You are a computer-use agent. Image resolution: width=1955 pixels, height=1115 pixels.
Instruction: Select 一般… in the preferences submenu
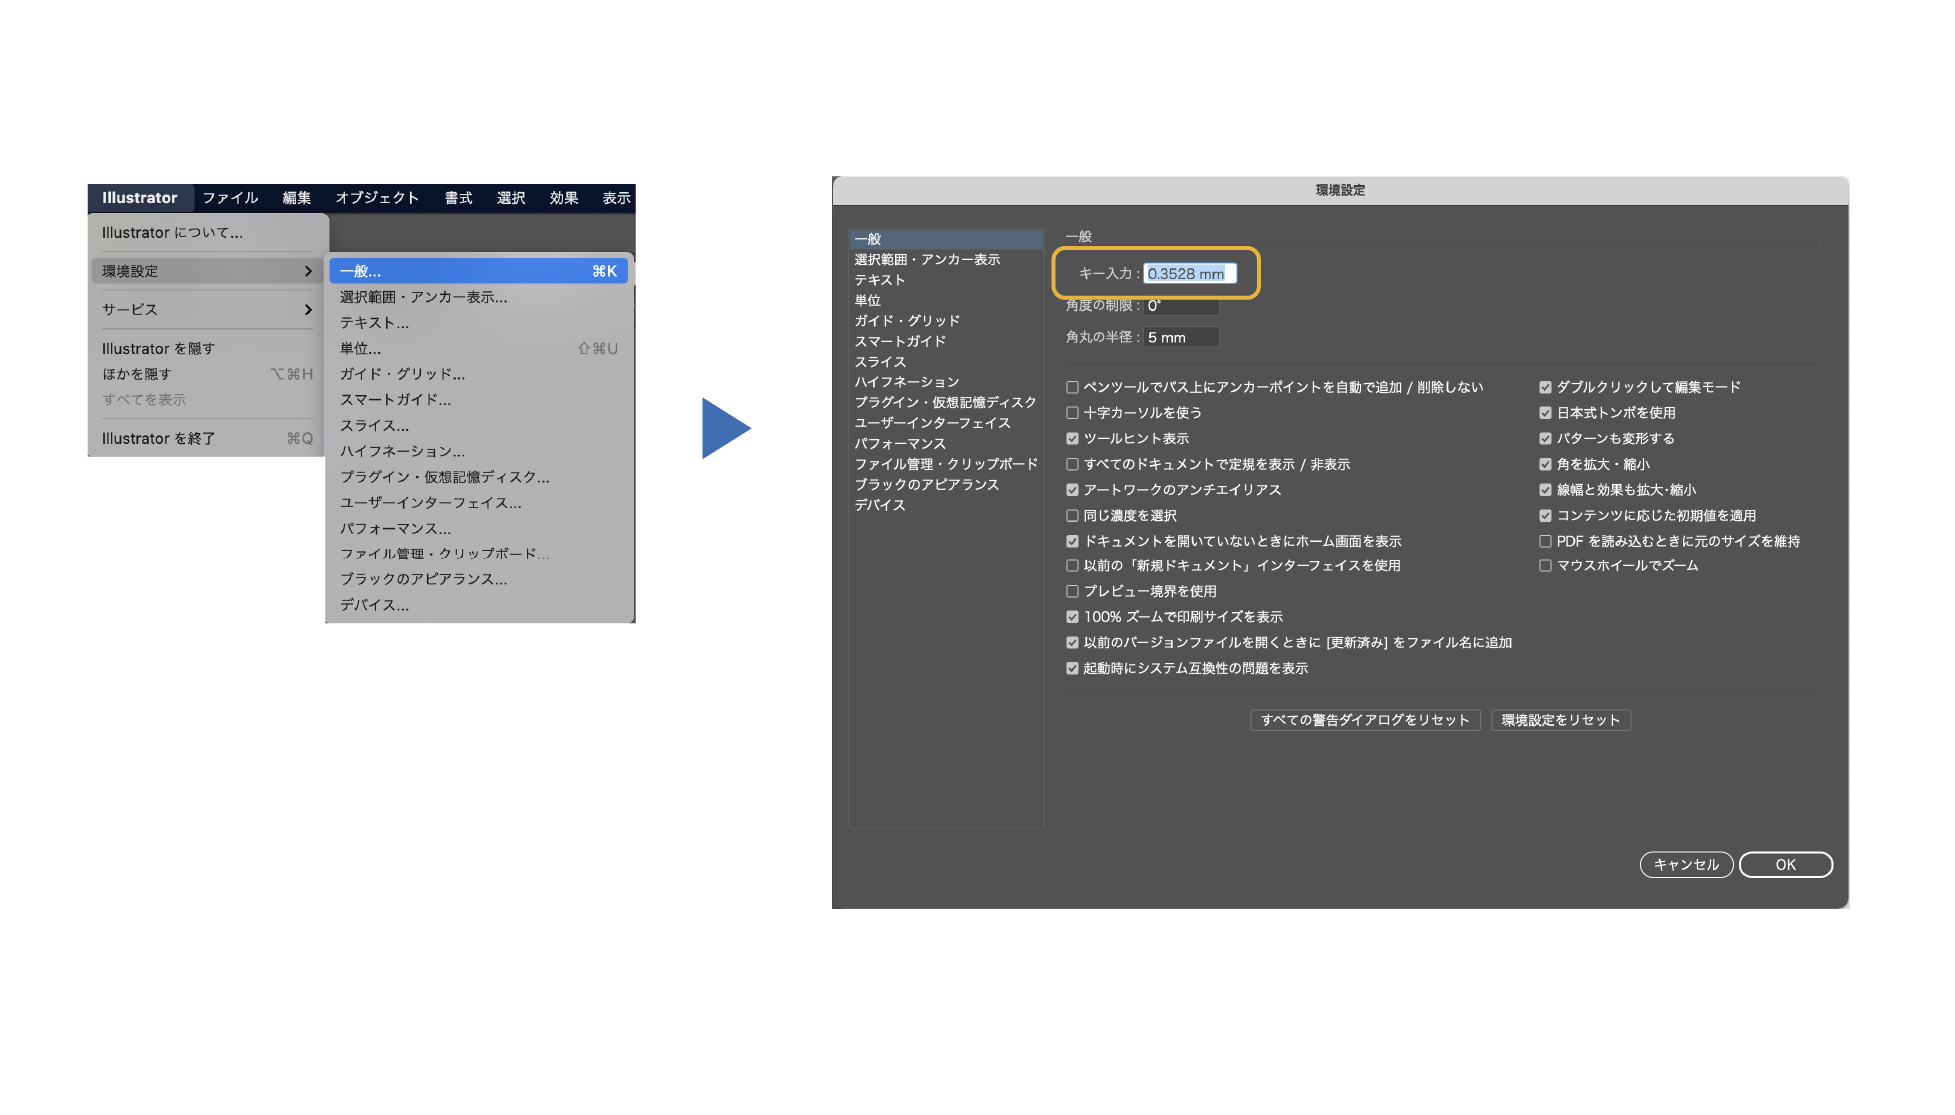click(479, 271)
